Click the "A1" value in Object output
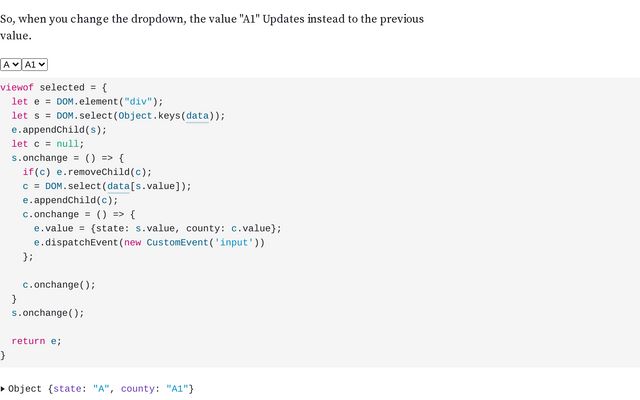Image resolution: width=640 pixels, height=400 pixels. point(177,389)
